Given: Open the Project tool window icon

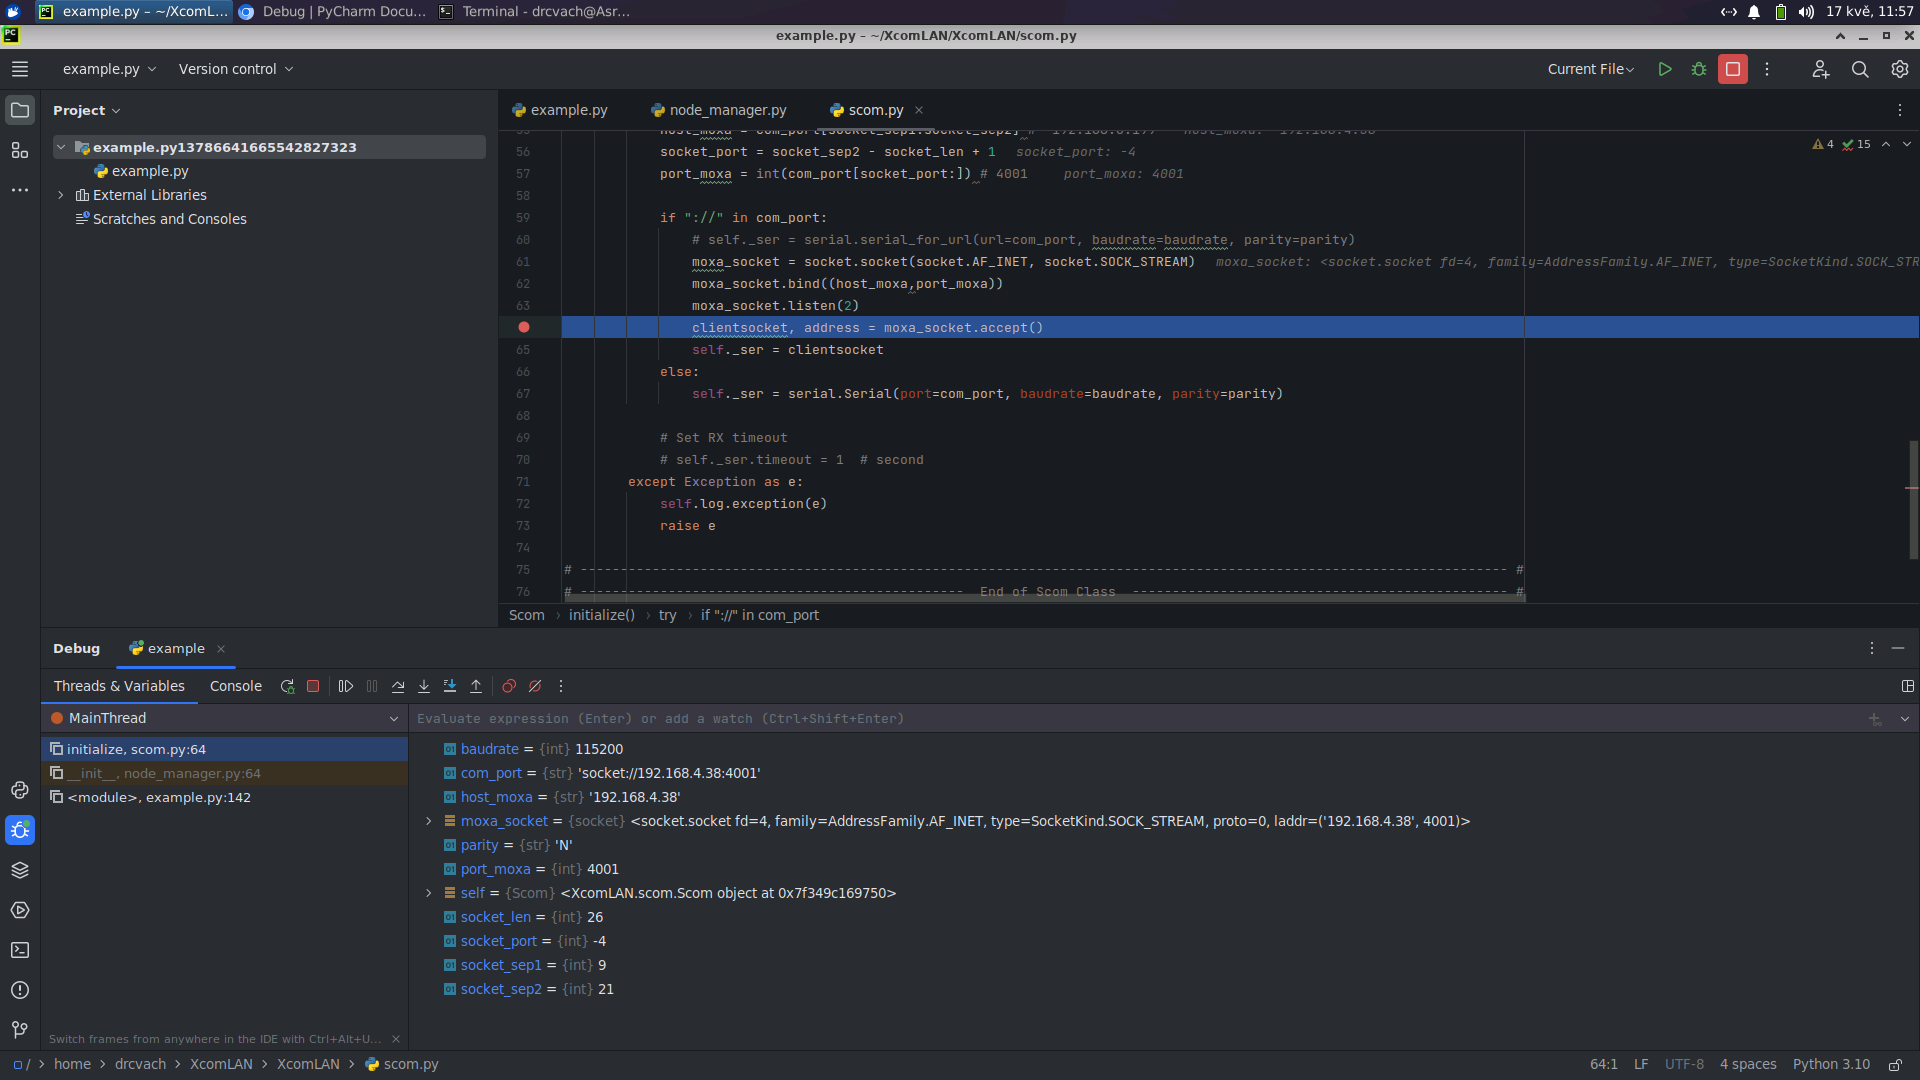Looking at the screenshot, I should point(20,110).
